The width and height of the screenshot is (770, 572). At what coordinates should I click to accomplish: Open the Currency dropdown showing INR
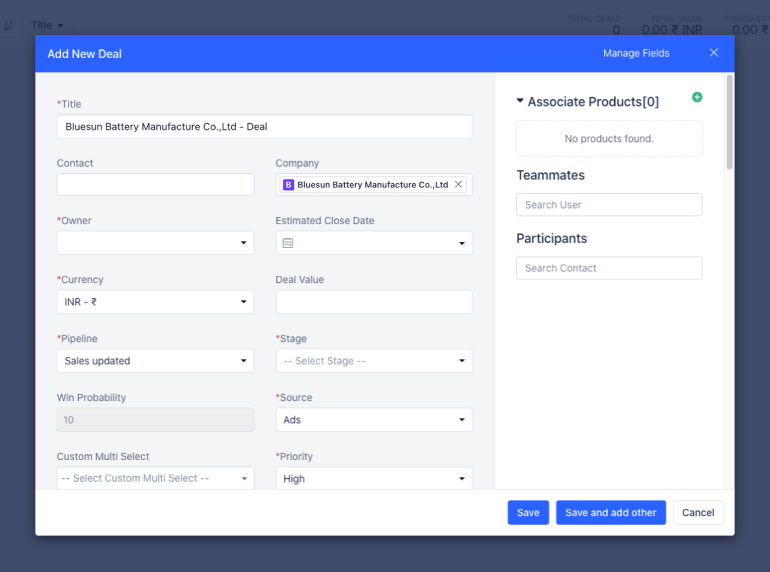155,302
